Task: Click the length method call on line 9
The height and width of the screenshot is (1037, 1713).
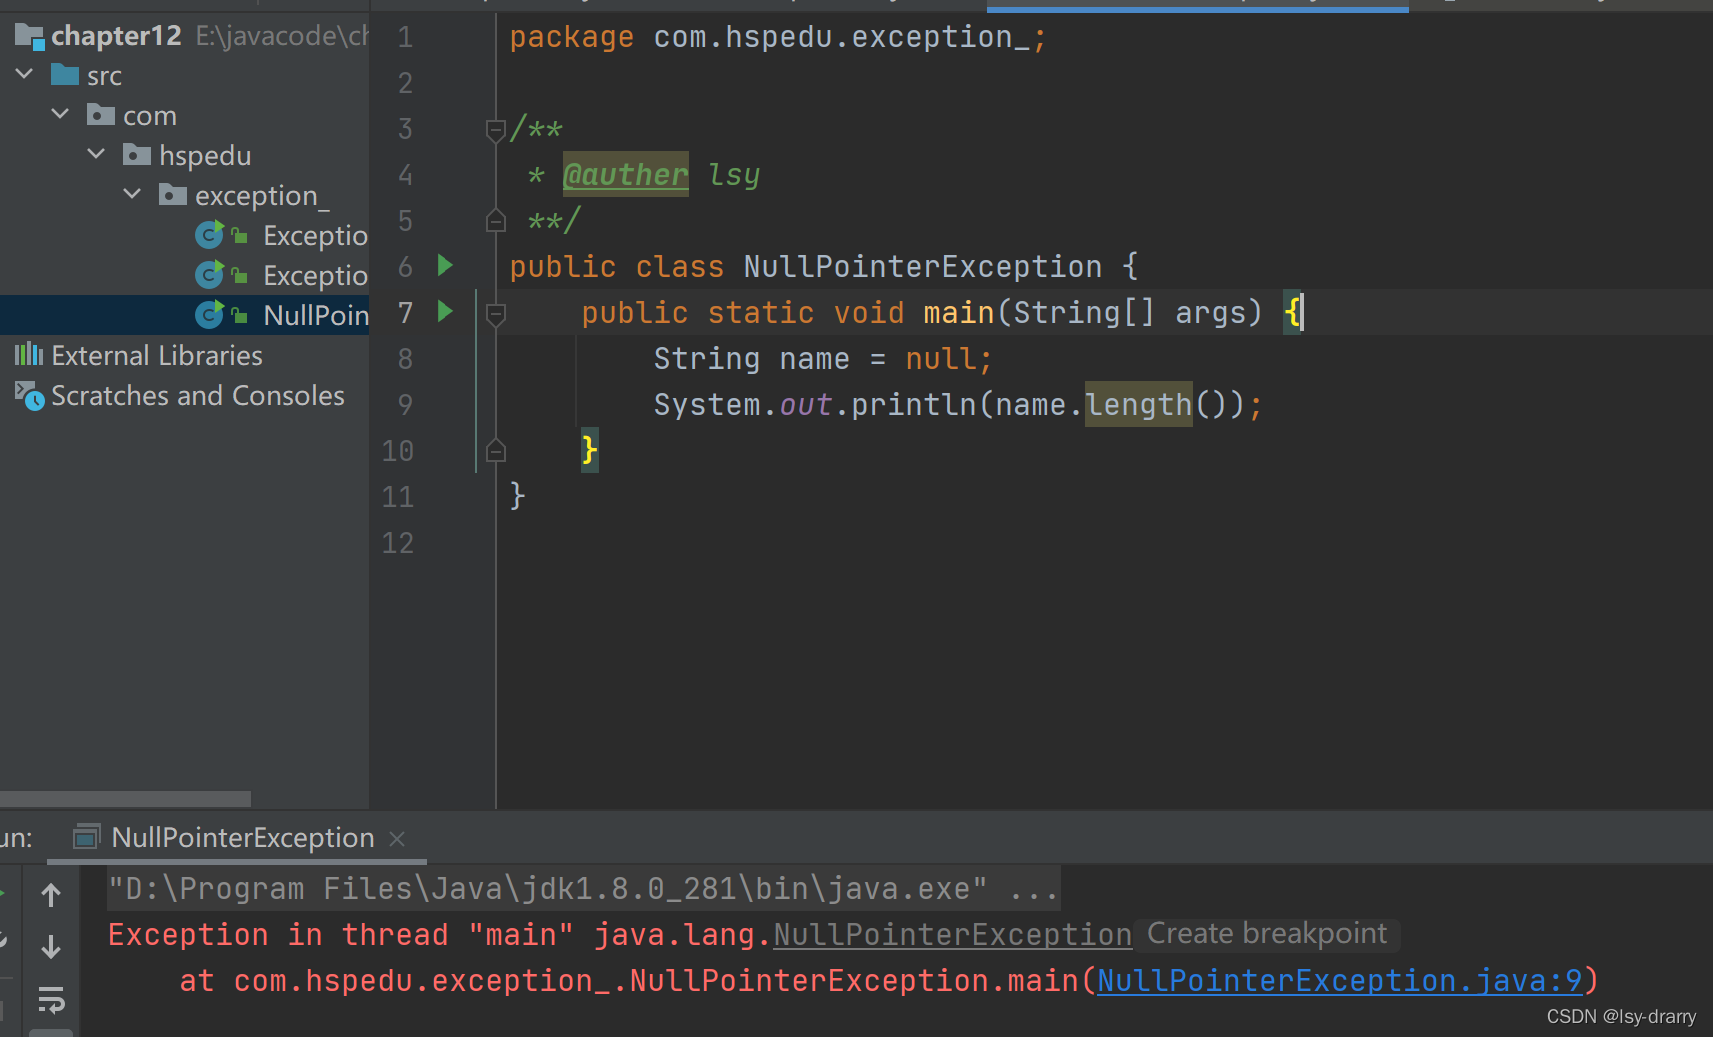Action: 1139,404
